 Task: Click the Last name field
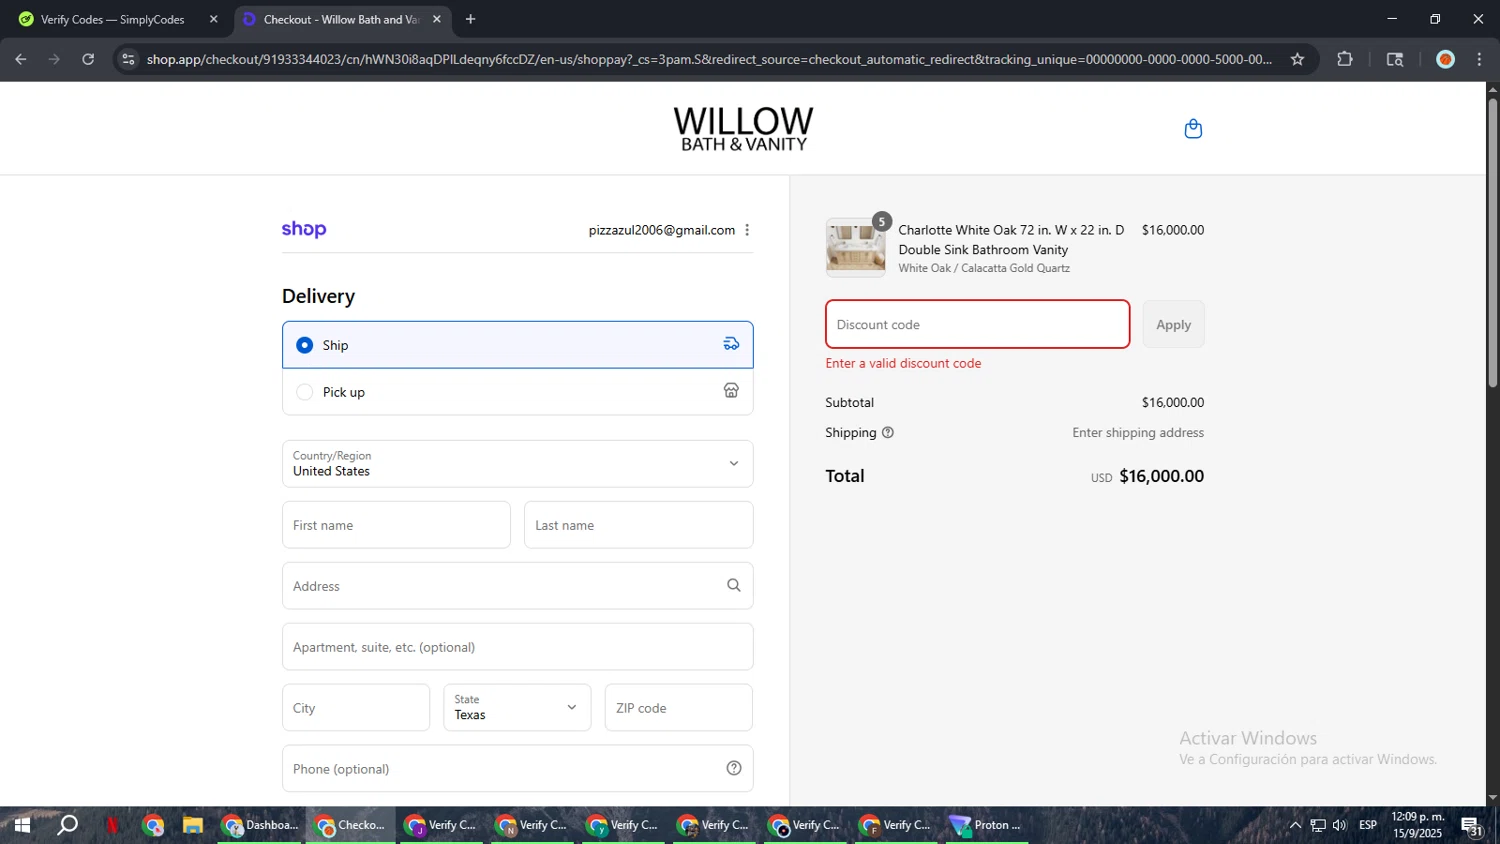click(639, 525)
